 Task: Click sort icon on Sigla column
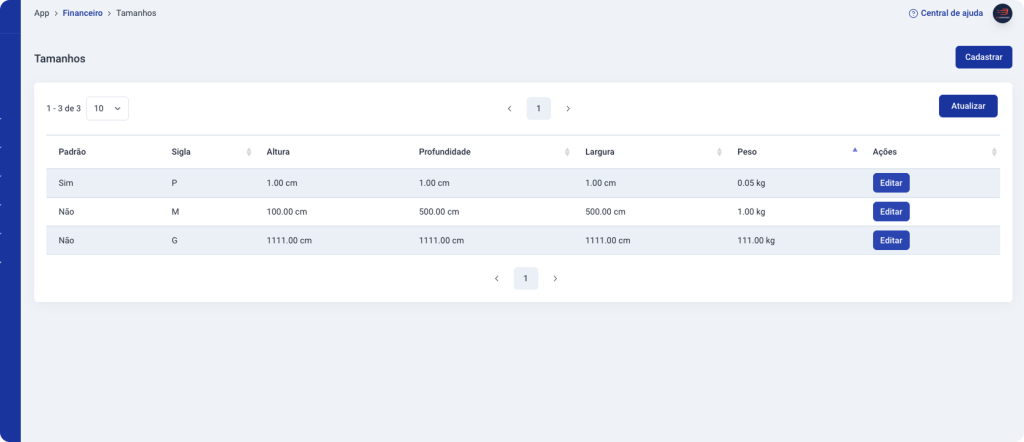click(249, 152)
